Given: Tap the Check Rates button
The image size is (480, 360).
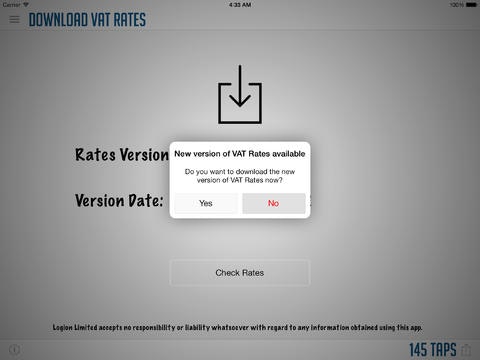Looking at the screenshot, I should point(240,273).
